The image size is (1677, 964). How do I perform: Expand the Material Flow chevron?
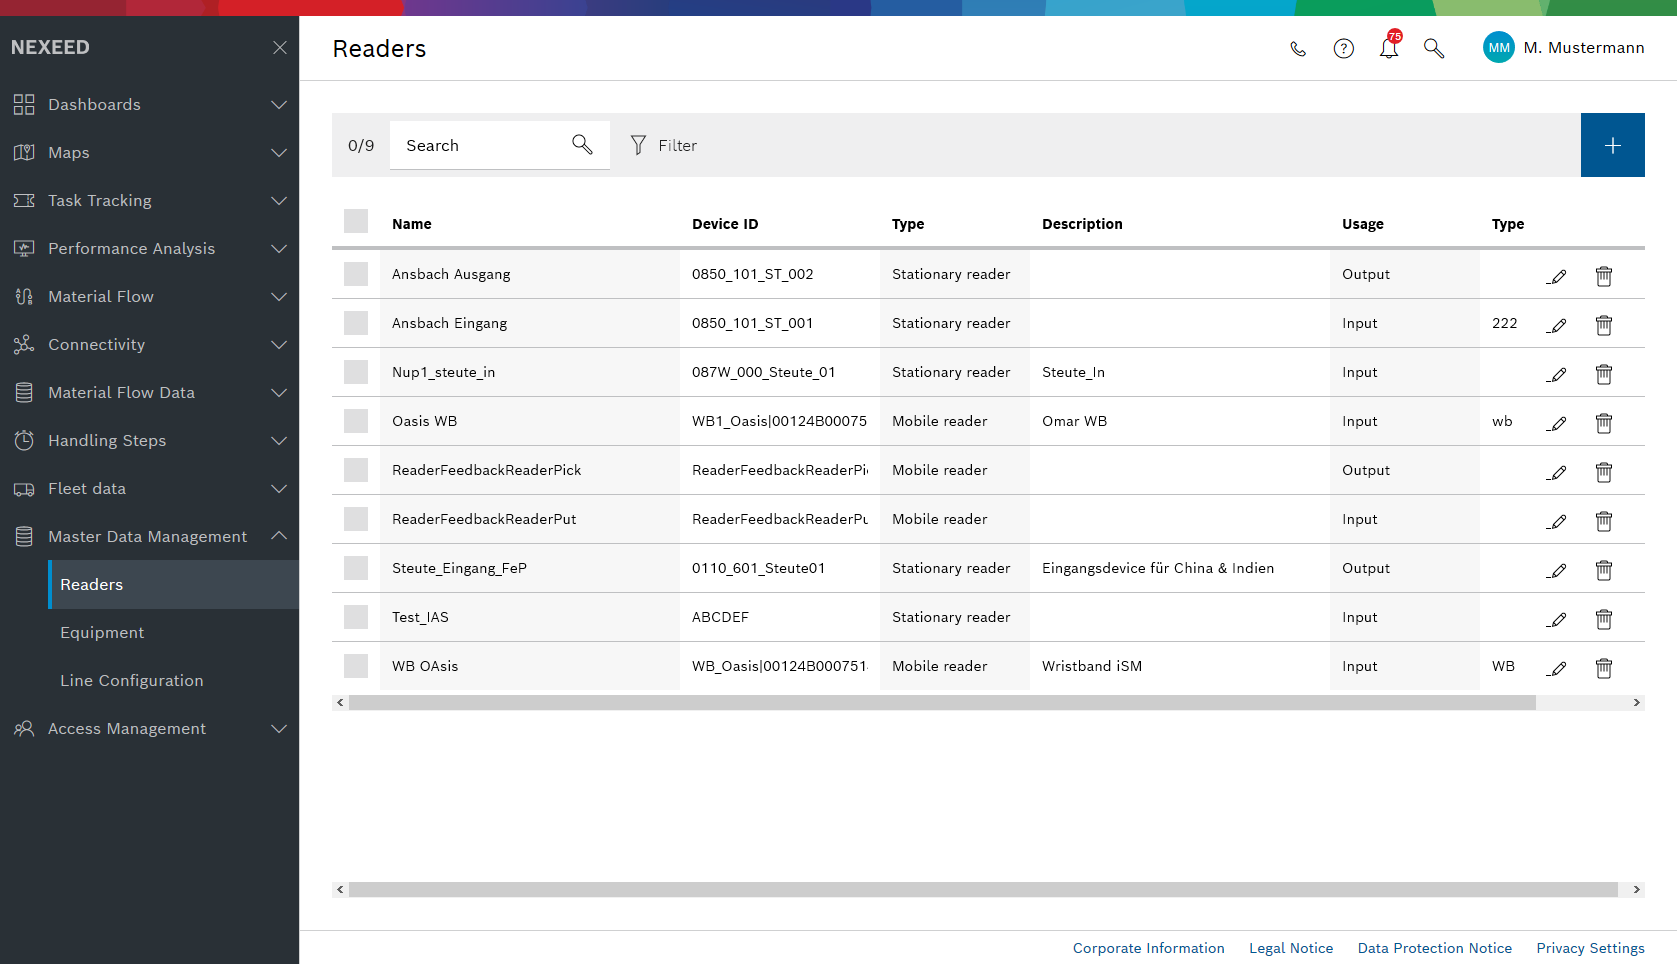tap(279, 297)
